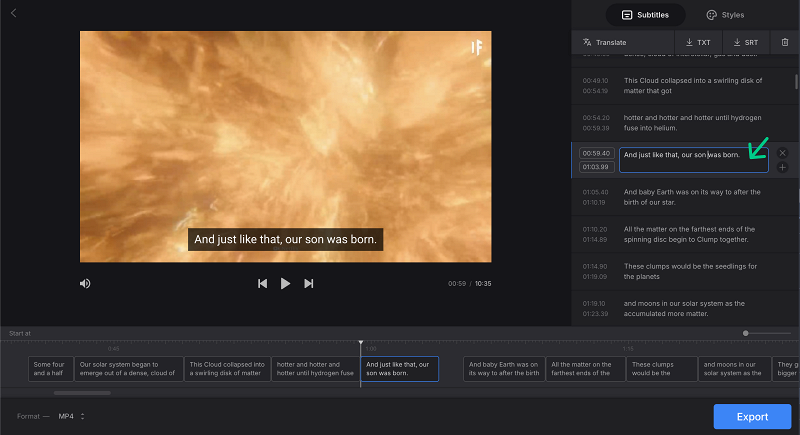Select the 'hotter and hotter and' timeline clip
800x435 pixels.
click(315, 369)
